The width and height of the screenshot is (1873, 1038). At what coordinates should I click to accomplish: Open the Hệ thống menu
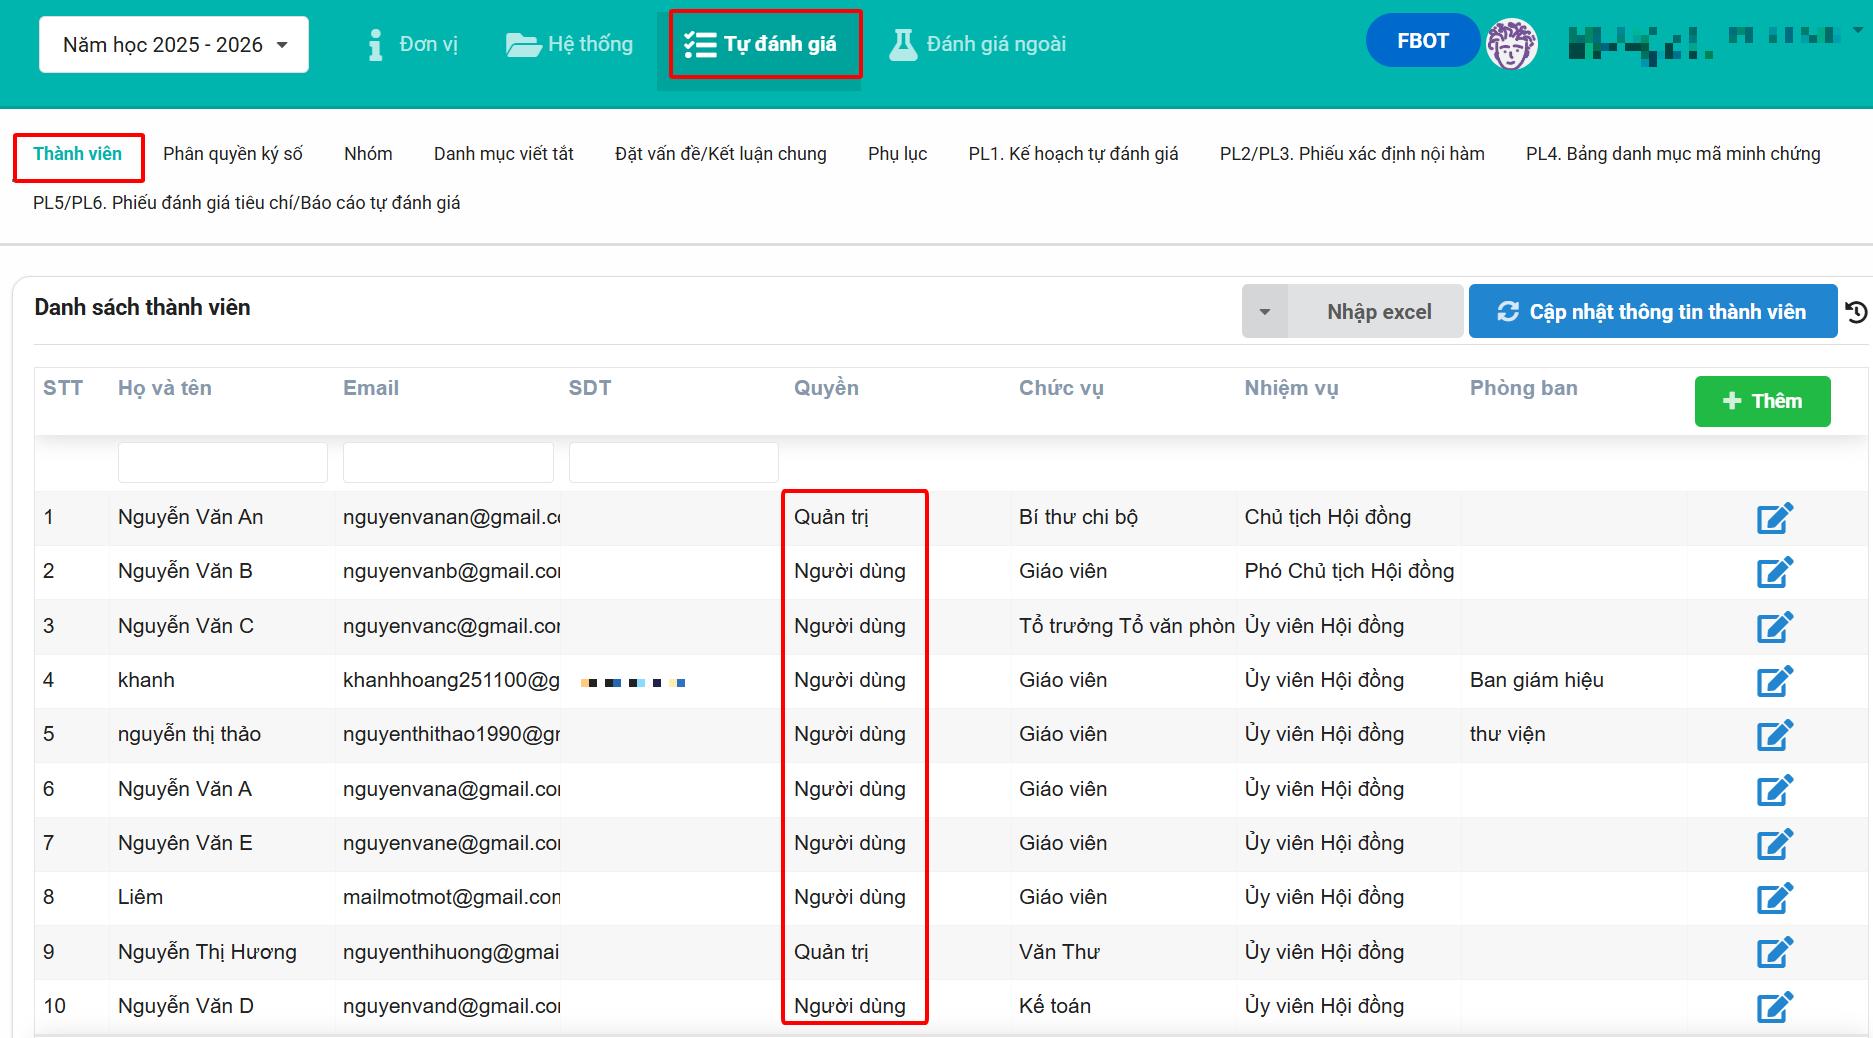point(570,44)
